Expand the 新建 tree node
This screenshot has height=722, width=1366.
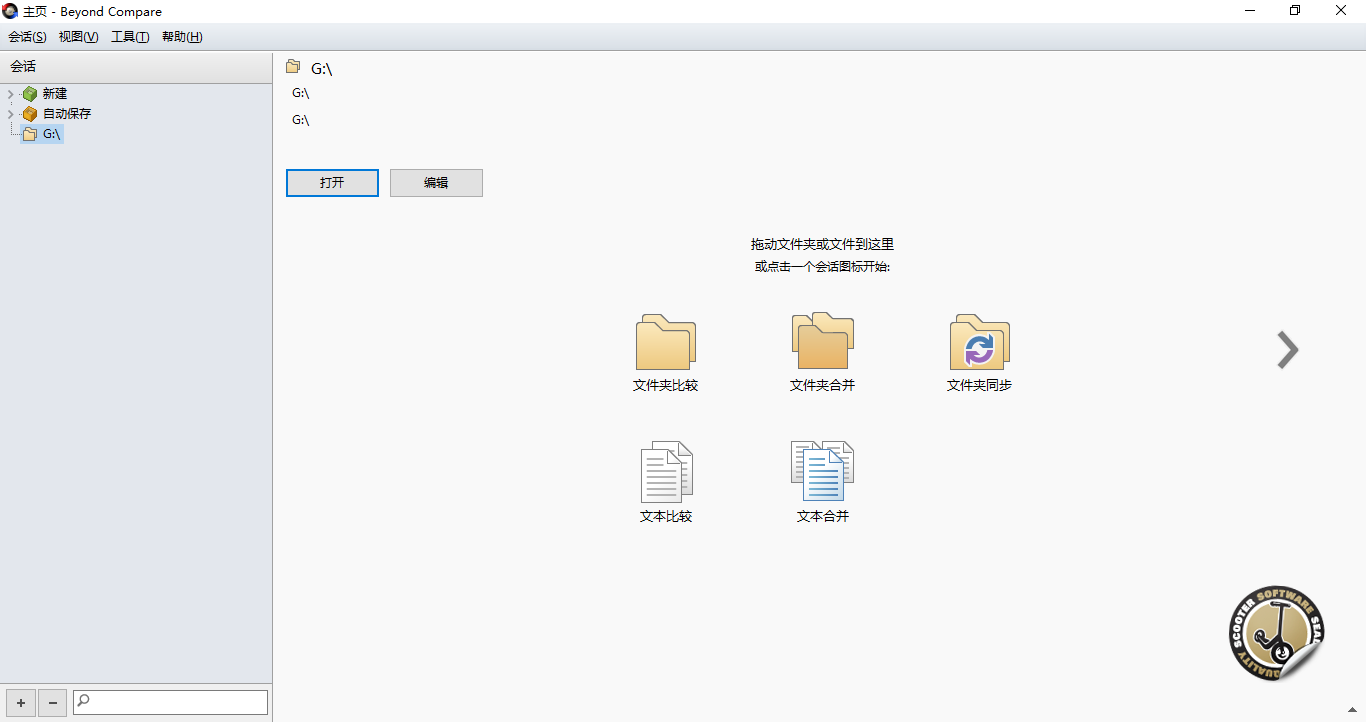pyautogui.click(x=10, y=94)
